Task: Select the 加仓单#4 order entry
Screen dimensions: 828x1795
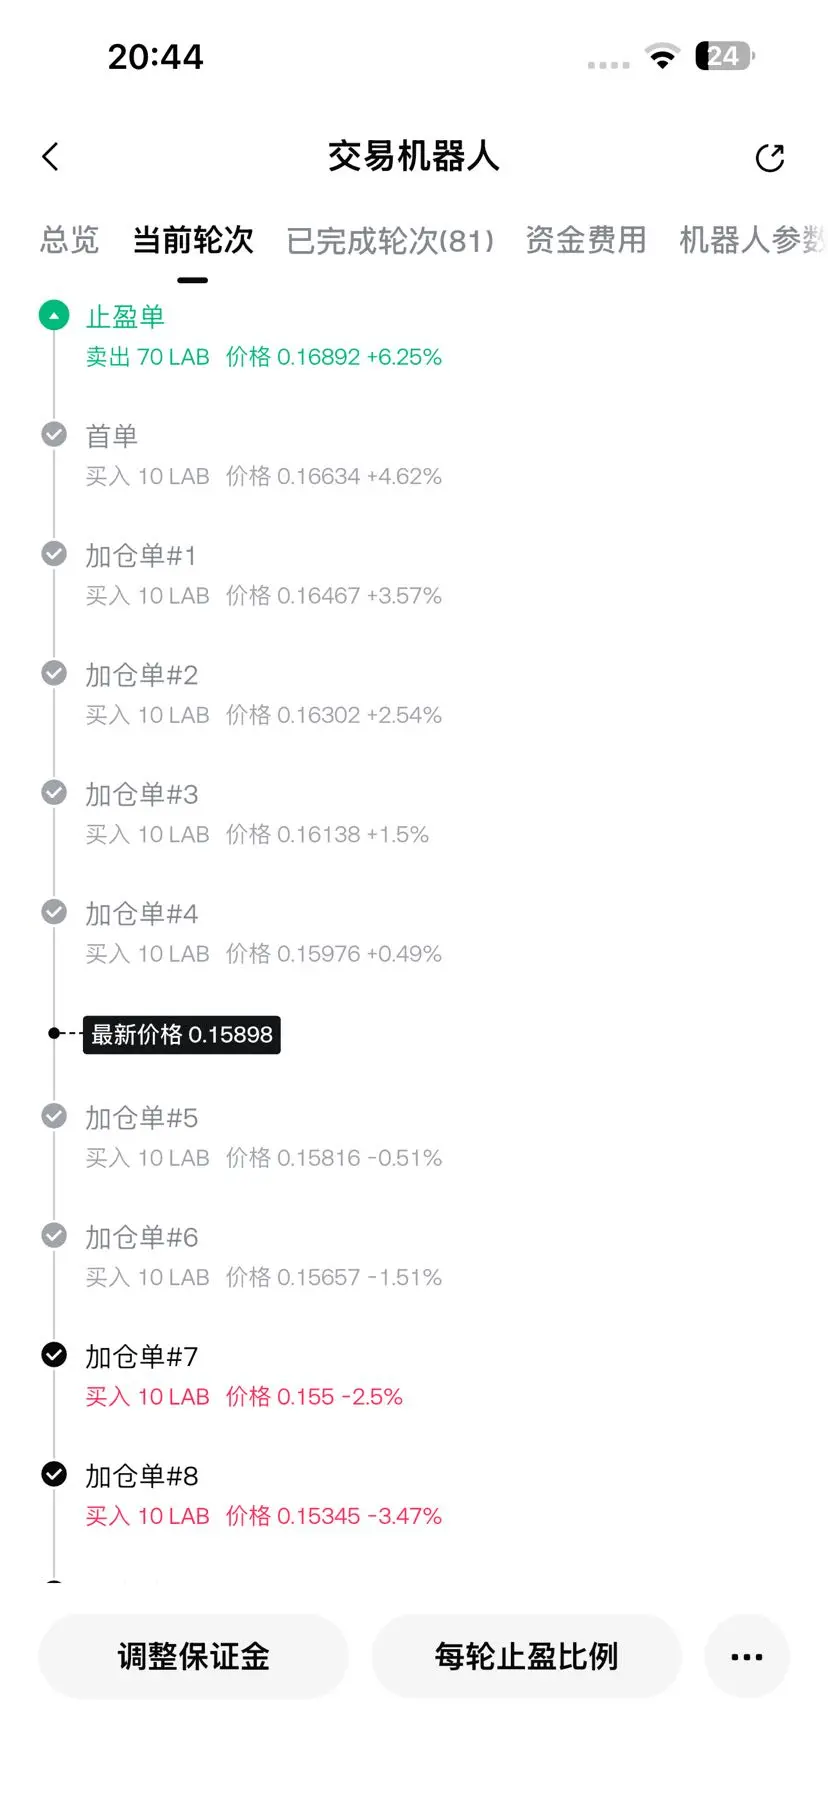Action: (x=263, y=933)
